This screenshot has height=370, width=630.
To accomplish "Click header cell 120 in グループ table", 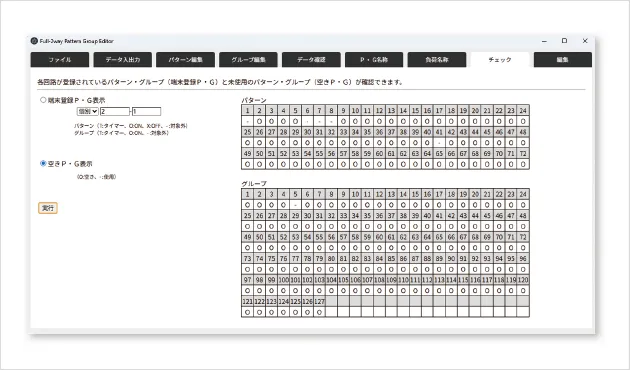I will [523, 280].
